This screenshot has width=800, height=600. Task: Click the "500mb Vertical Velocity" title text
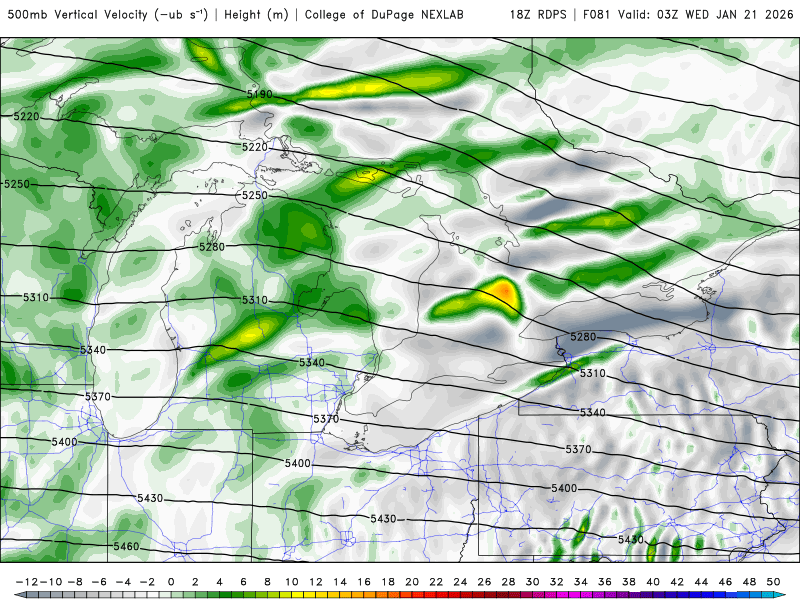click(x=78, y=14)
